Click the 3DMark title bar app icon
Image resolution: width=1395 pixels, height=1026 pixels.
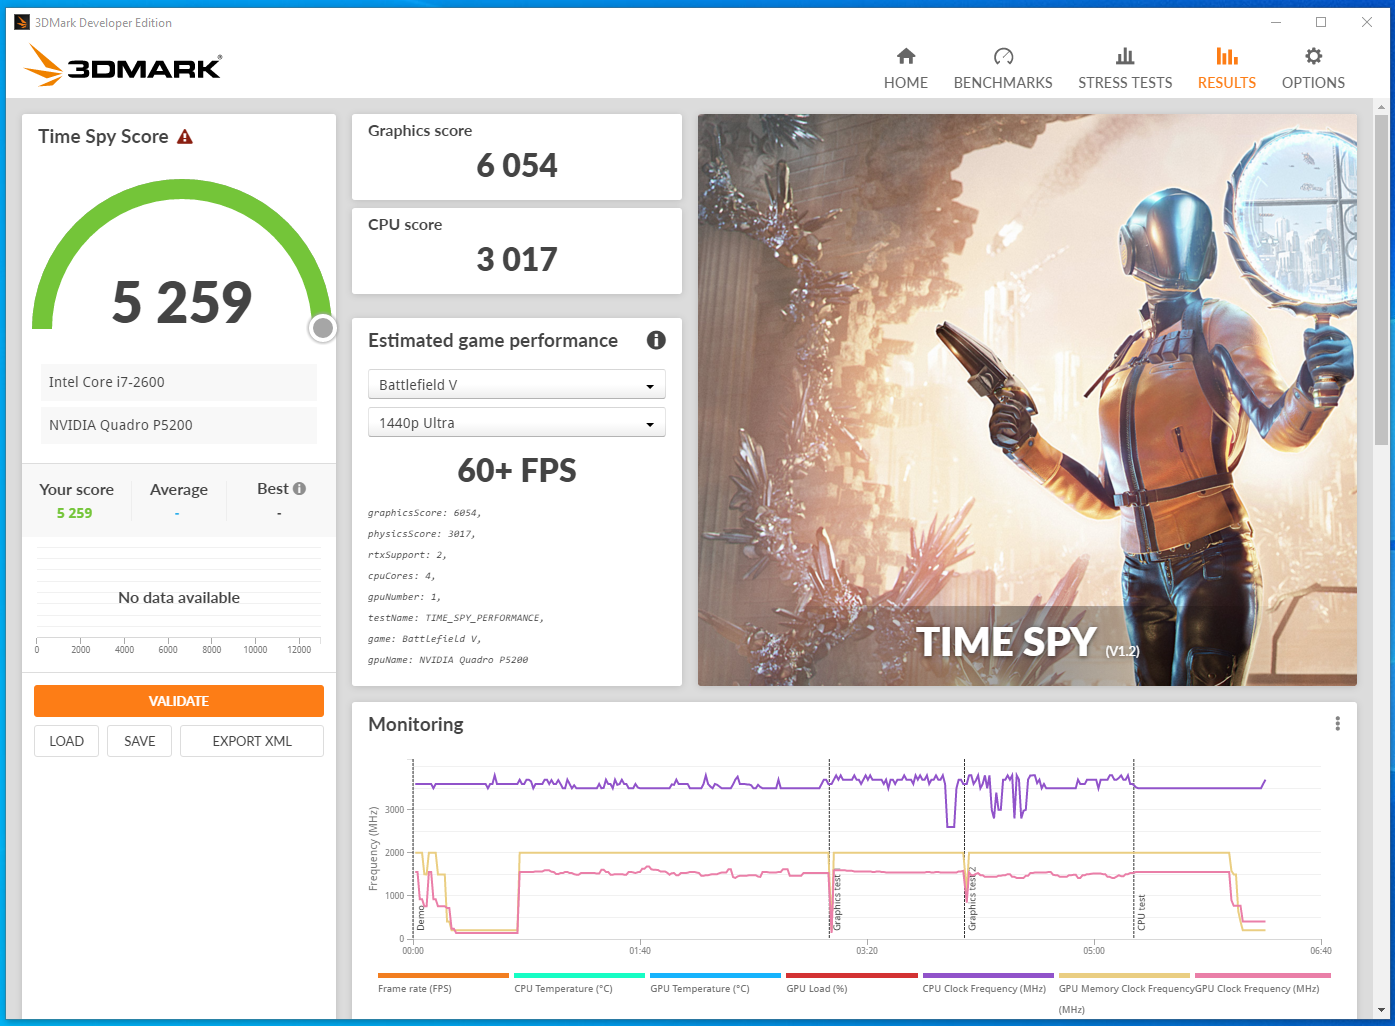[x=22, y=22]
